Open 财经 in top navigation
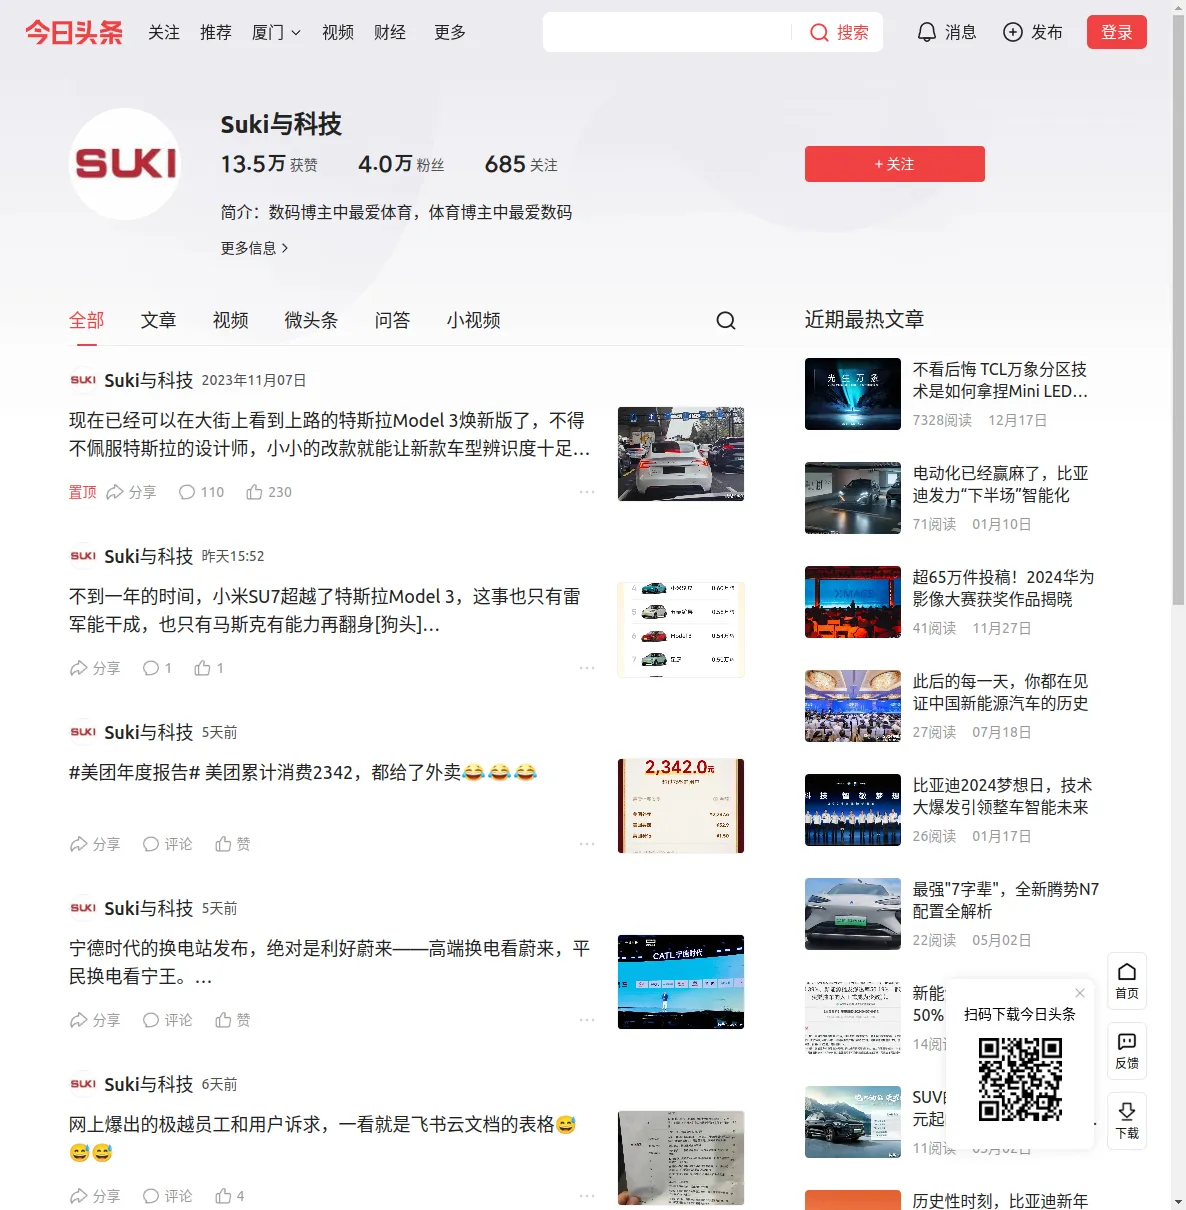1186x1210 pixels. [x=390, y=32]
